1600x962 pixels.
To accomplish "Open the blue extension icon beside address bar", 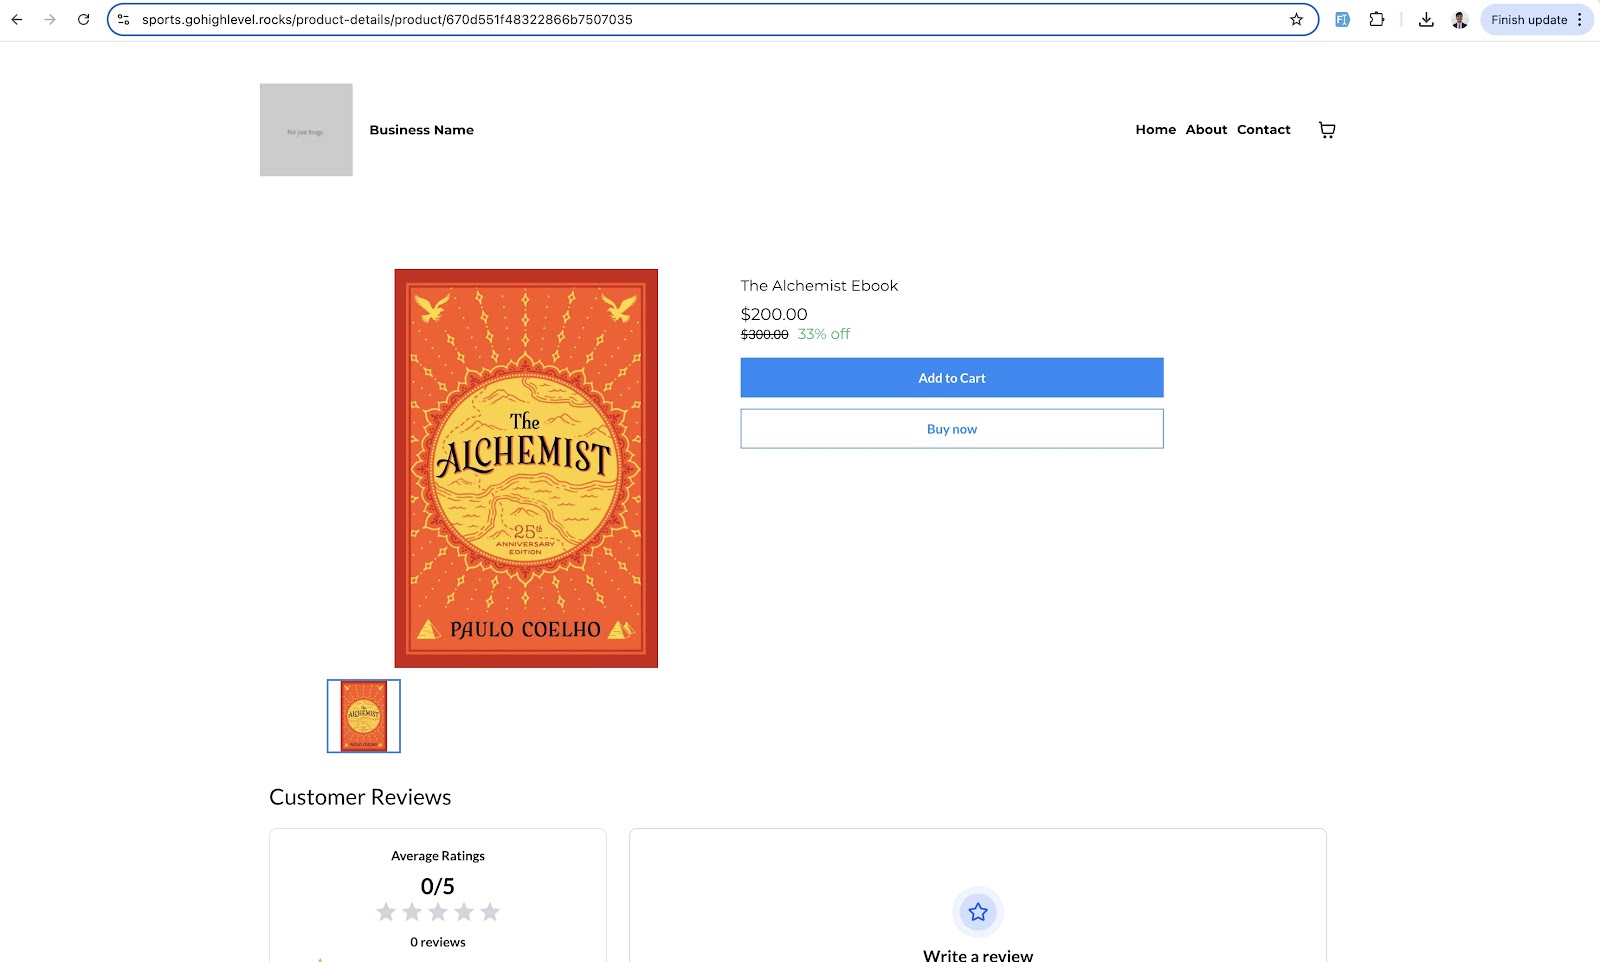I will click(1343, 19).
